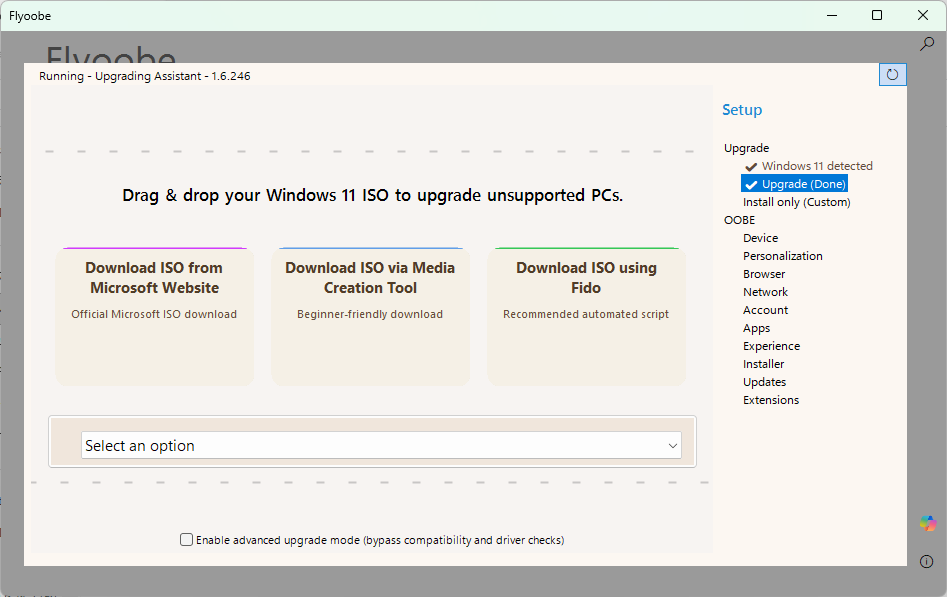Image resolution: width=947 pixels, height=597 pixels.
Task: Open the Extensions setup page
Action: coord(771,400)
